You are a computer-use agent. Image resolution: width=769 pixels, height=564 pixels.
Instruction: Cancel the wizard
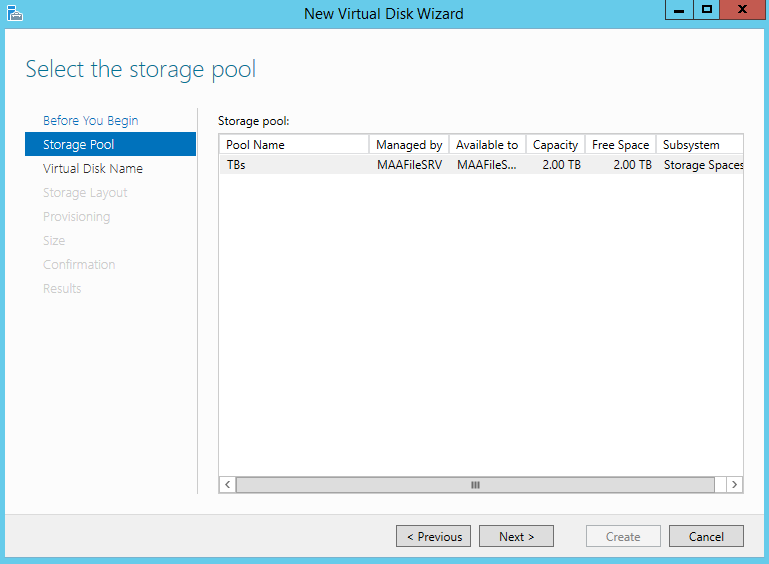pos(706,537)
